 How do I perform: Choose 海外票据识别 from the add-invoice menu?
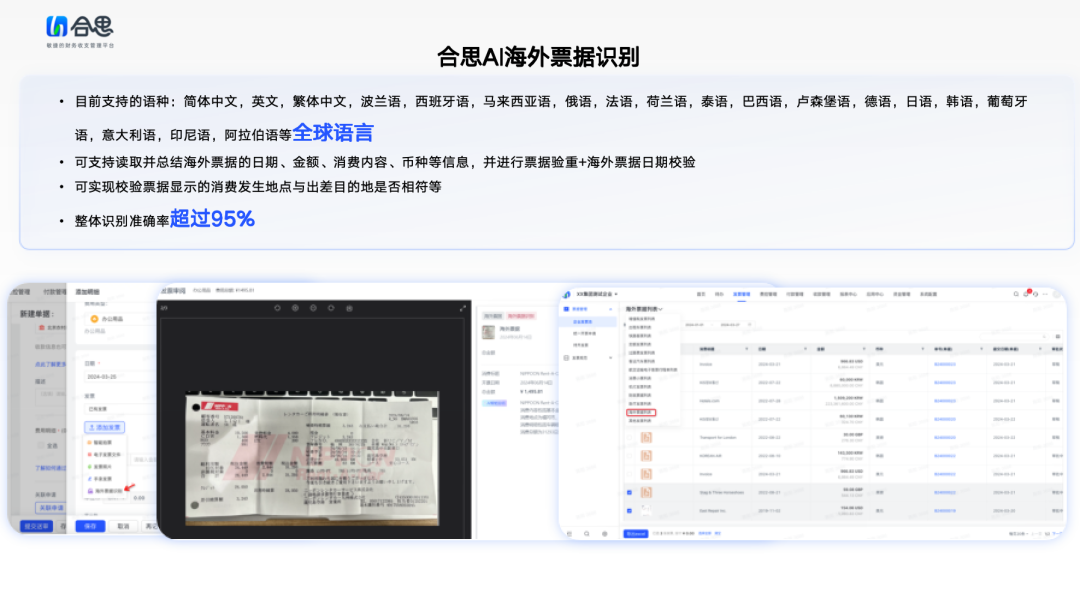[x=105, y=491]
